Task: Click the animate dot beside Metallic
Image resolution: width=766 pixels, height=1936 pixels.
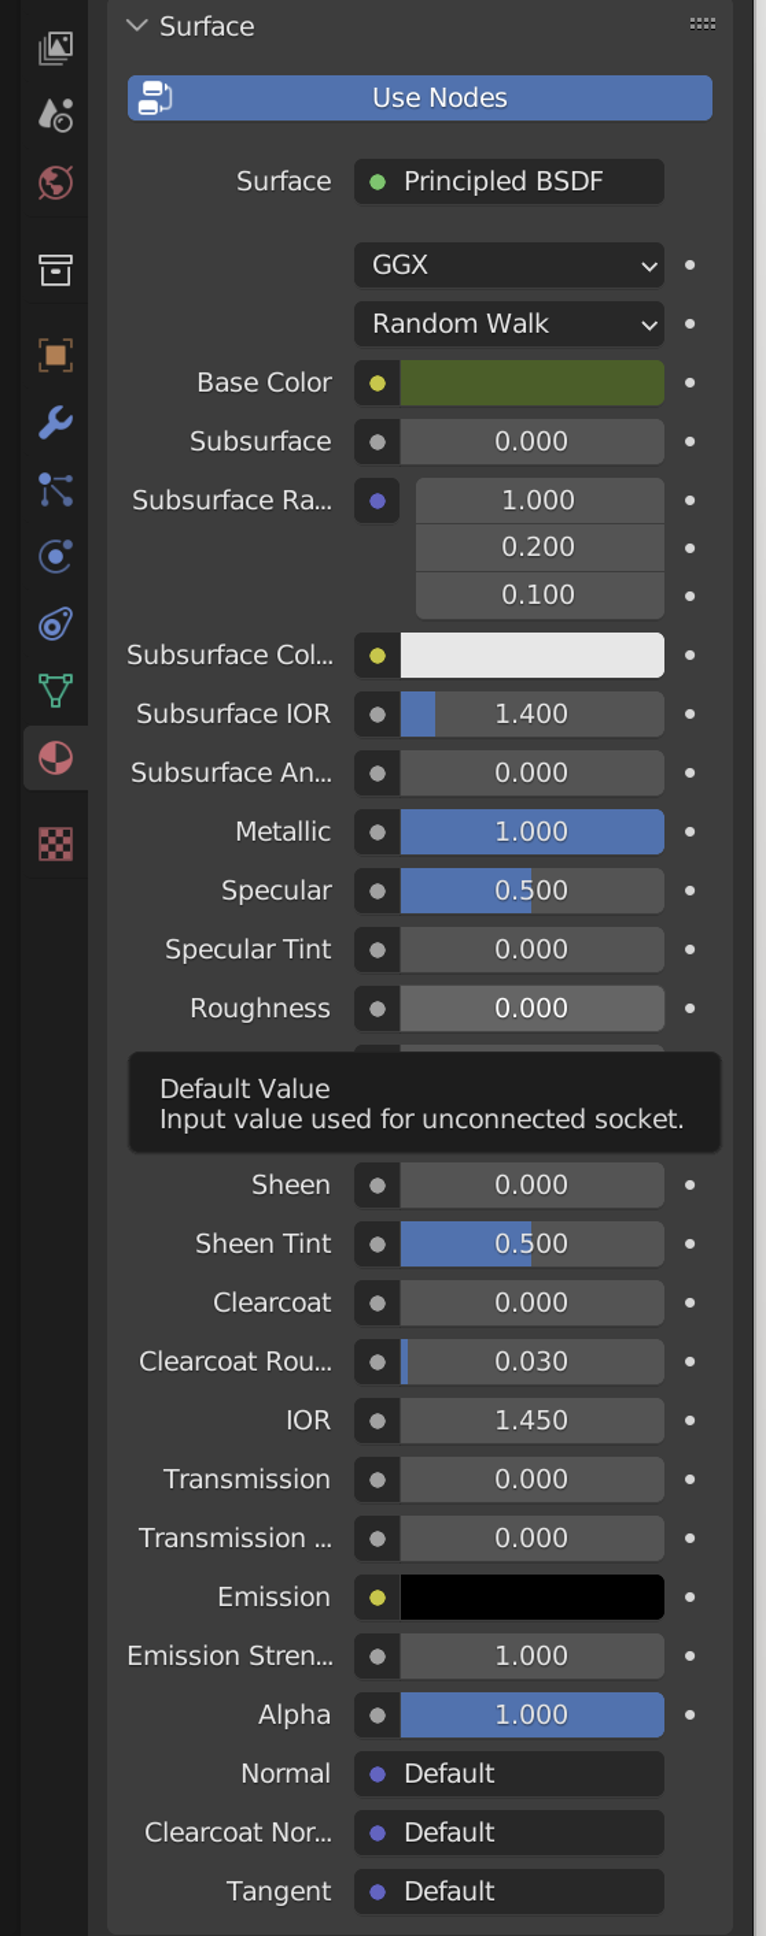Action: click(x=690, y=832)
